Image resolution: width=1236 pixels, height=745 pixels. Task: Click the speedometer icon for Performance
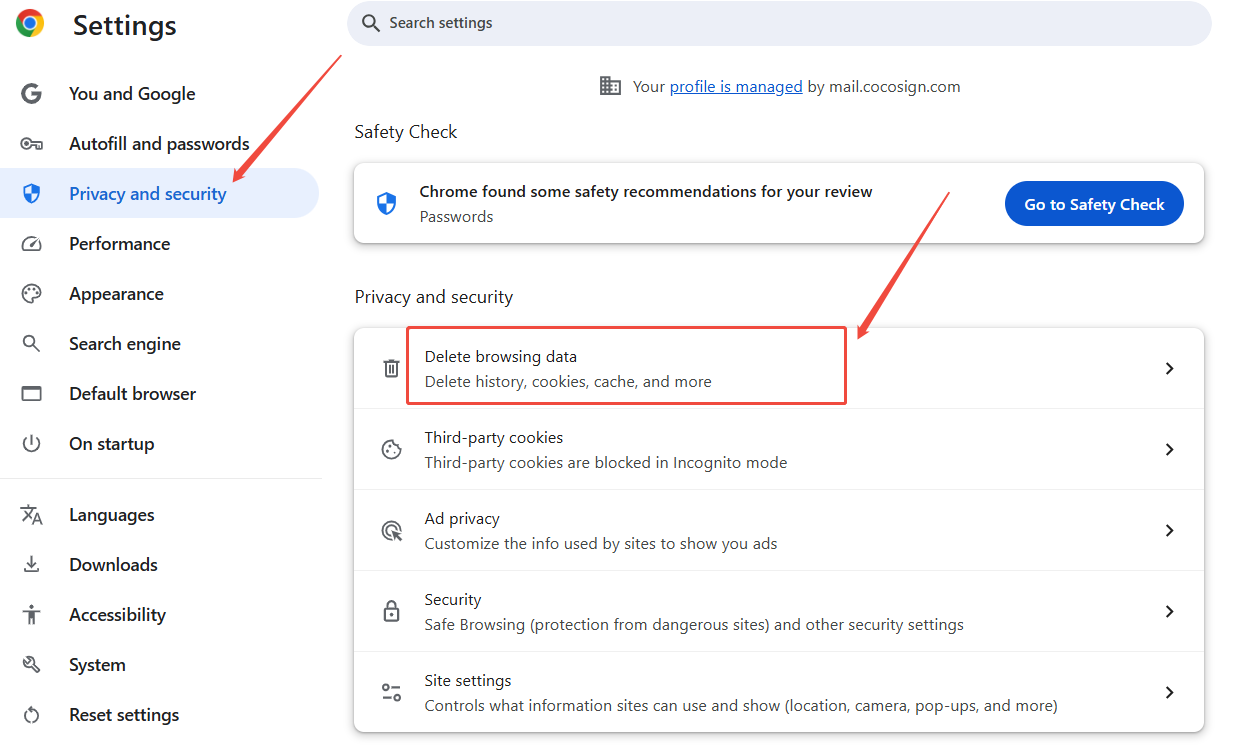(x=32, y=244)
